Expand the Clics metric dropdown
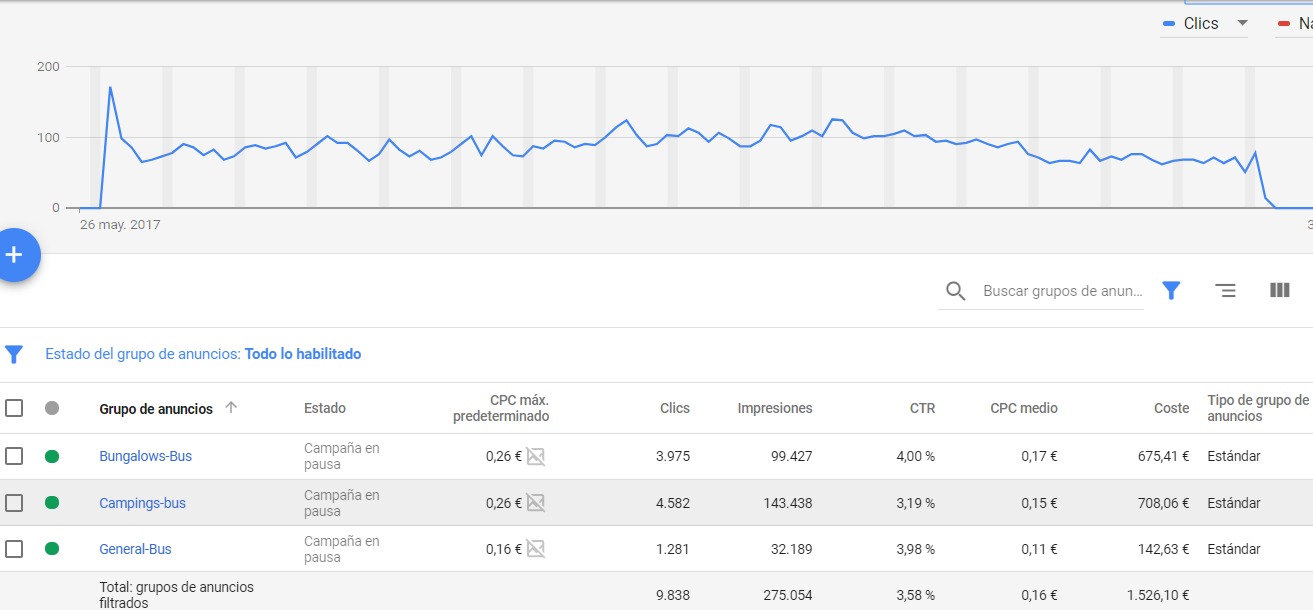 [x=1242, y=23]
